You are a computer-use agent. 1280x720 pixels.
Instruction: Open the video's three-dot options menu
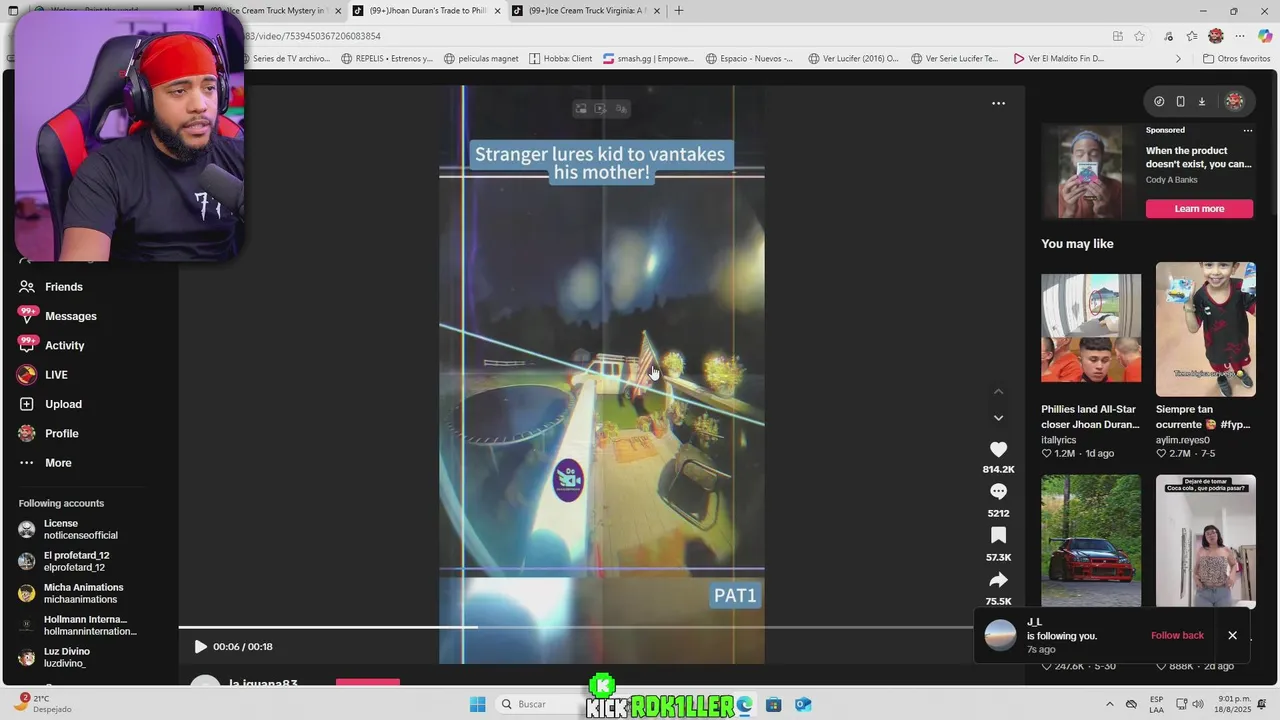point(998,103)
